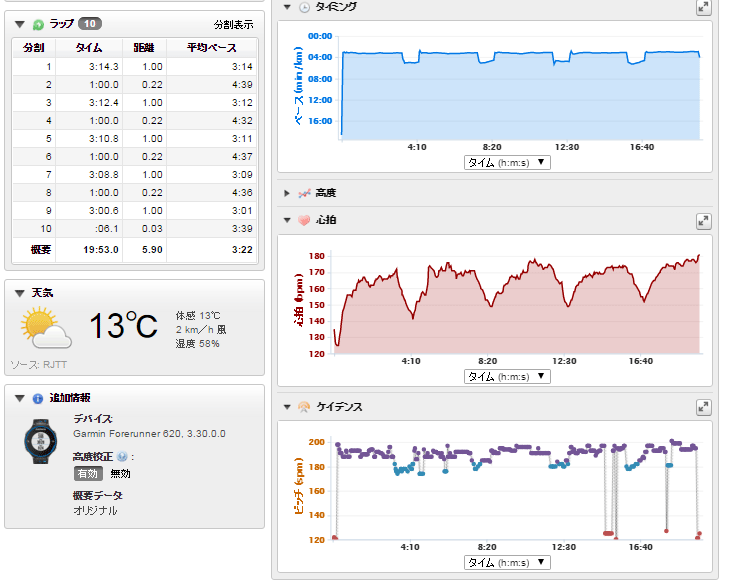Enable elevation correction with 有効
Viewport: 729px width, 586px height.
[88, 473]
